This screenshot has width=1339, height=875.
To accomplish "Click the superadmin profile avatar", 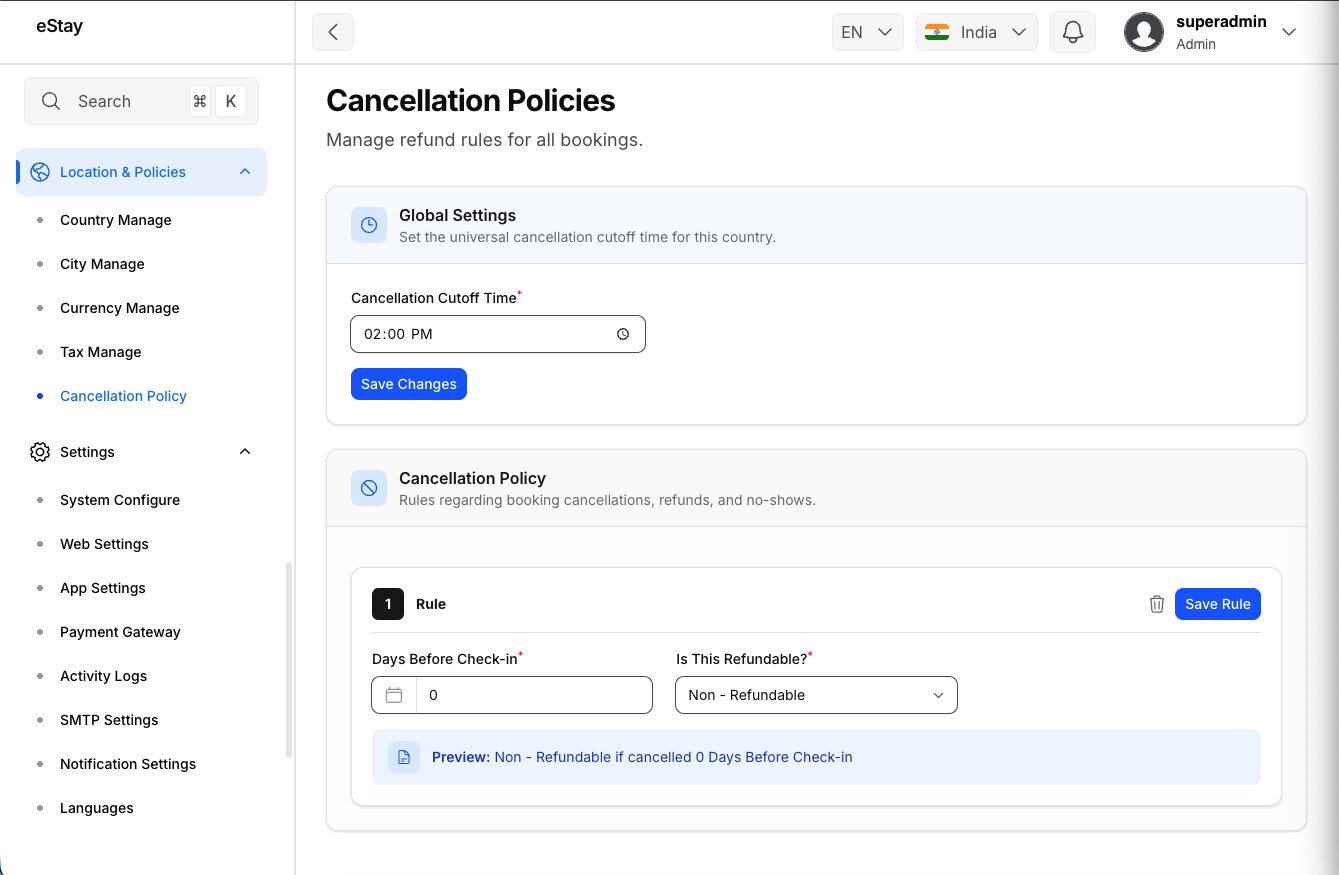I will [x=1144, y=32].
